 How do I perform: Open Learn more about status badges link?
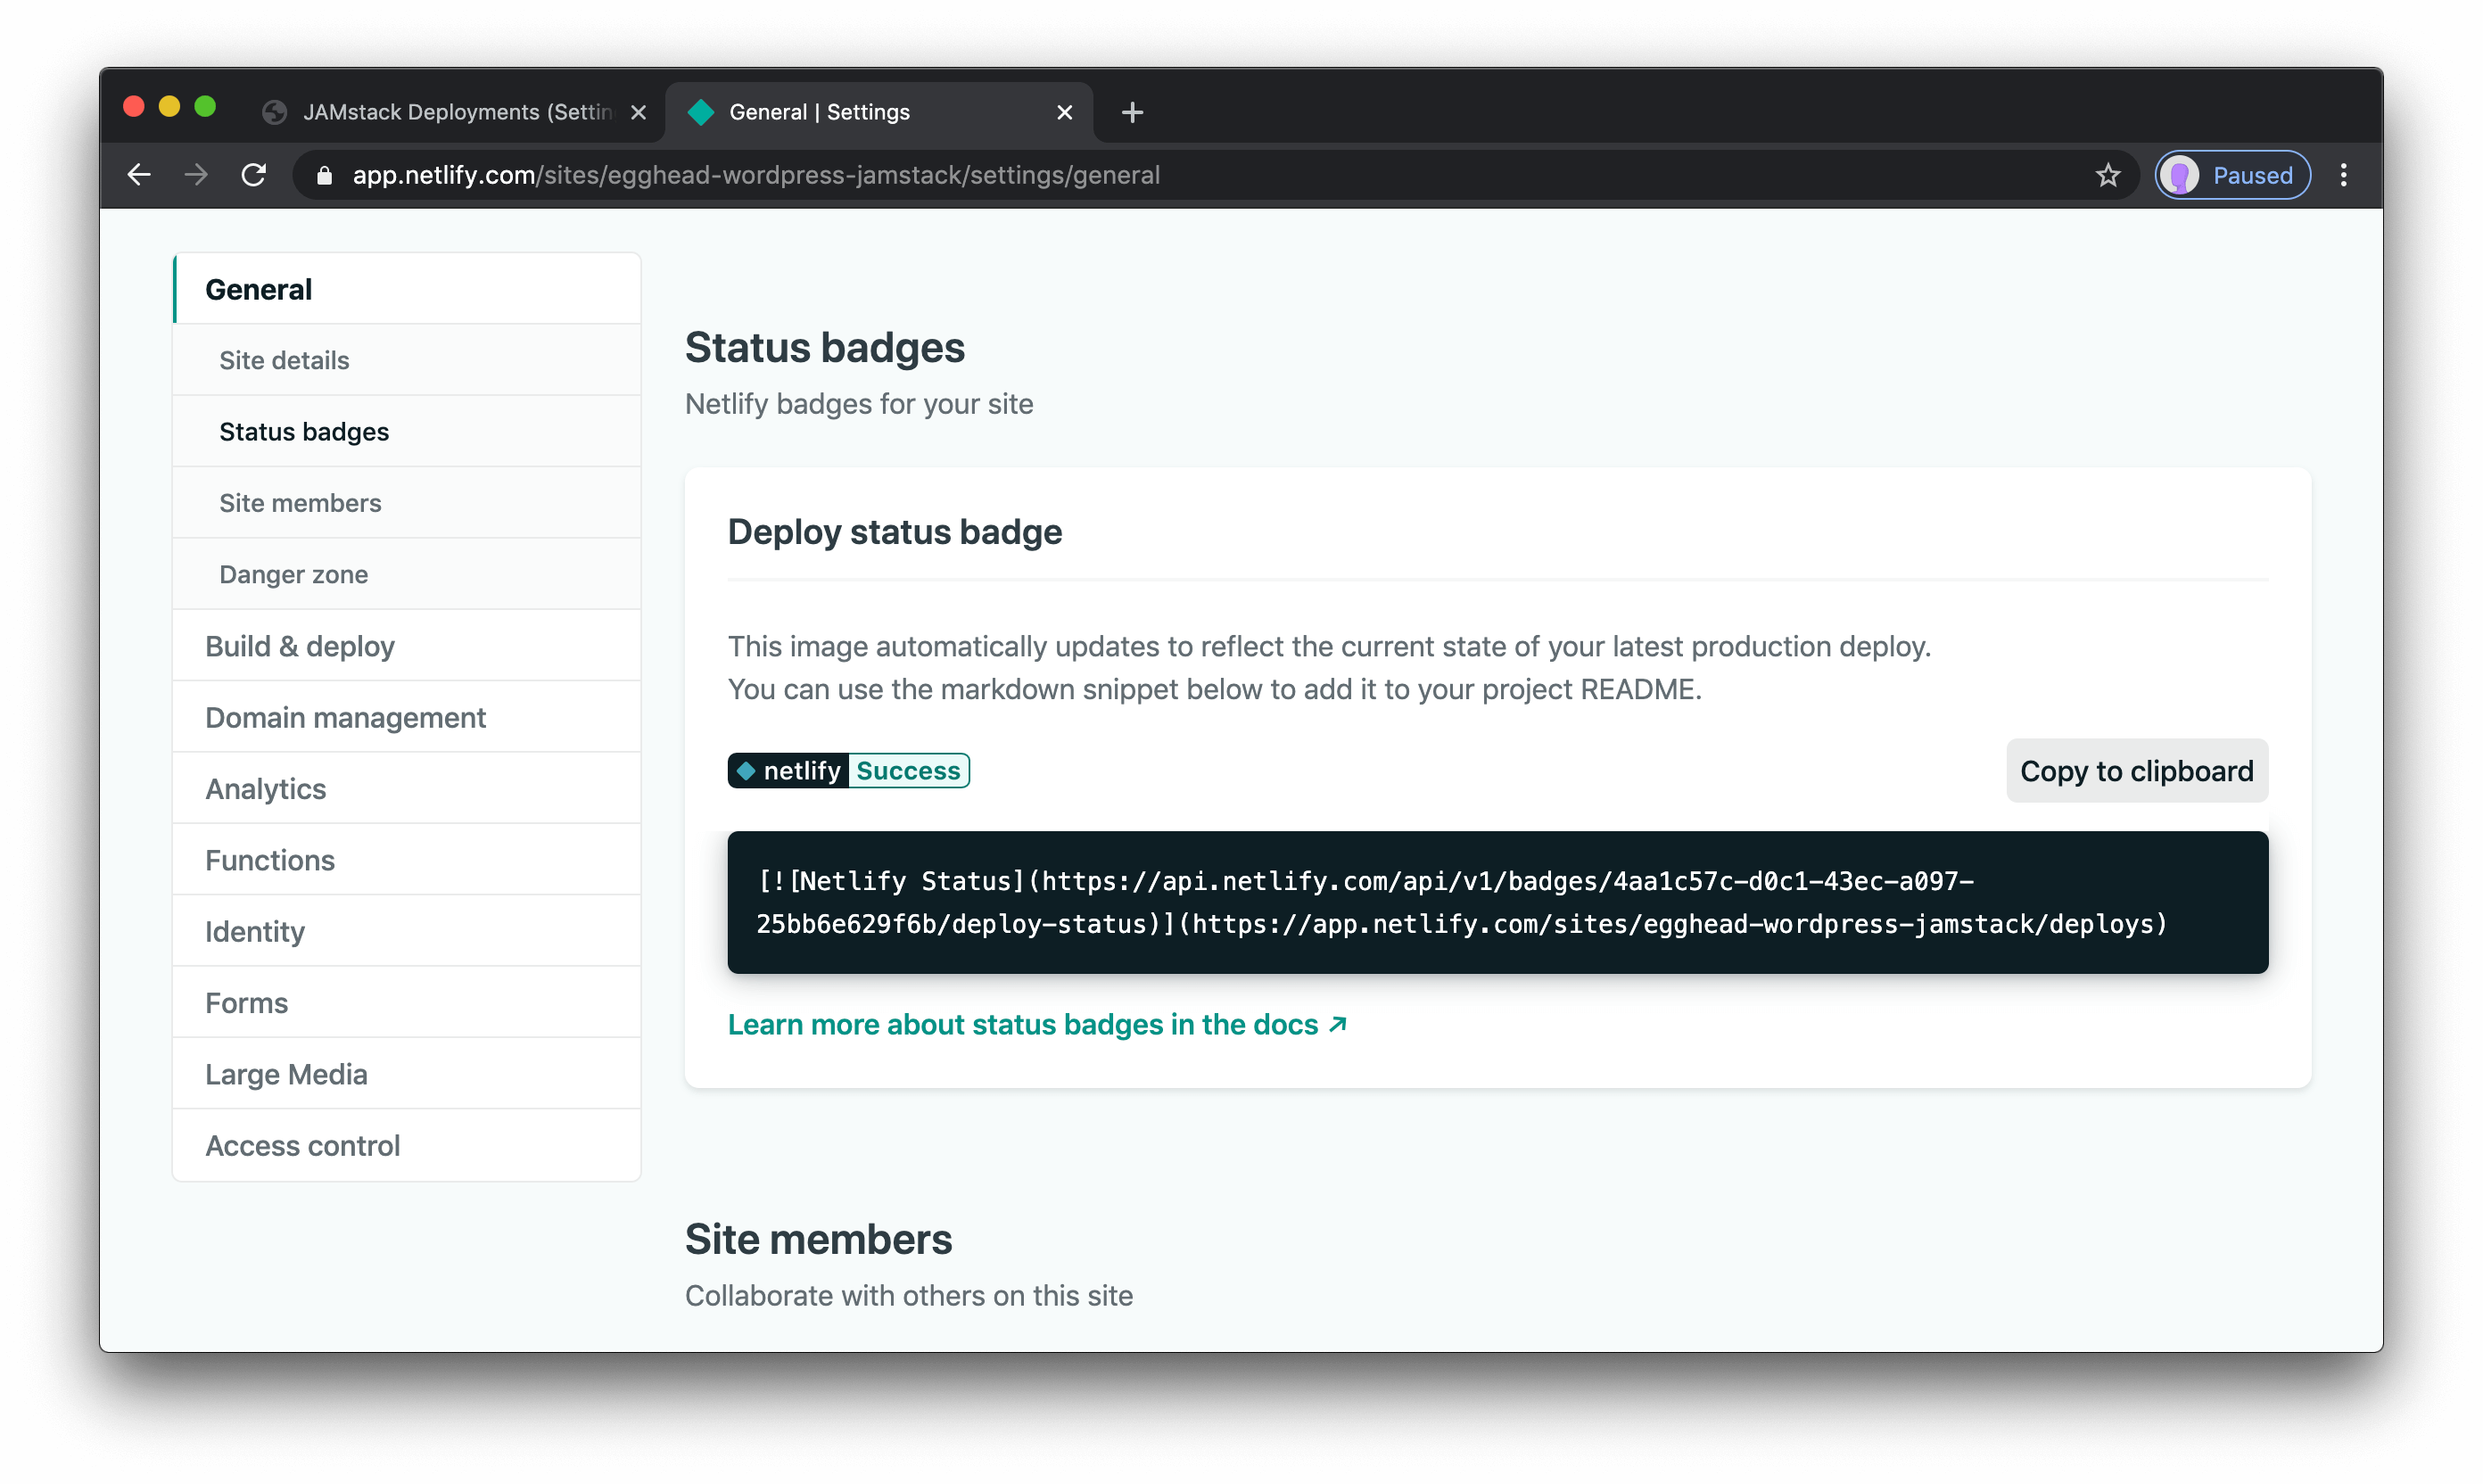(x=1036, y=1023)
